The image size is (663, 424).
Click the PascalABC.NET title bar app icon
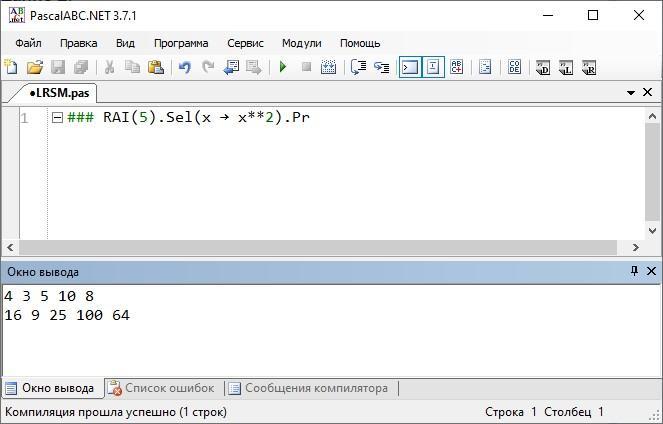[x=17, y=15]
